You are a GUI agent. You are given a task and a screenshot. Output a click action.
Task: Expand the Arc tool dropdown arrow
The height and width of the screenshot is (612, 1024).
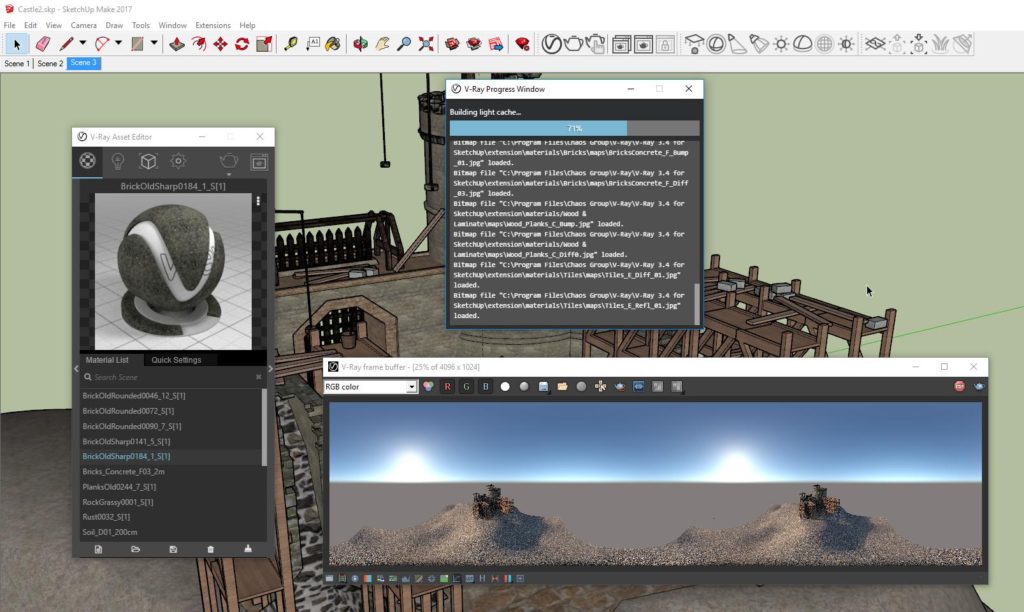pyautogui.click(x=119, y=43)
